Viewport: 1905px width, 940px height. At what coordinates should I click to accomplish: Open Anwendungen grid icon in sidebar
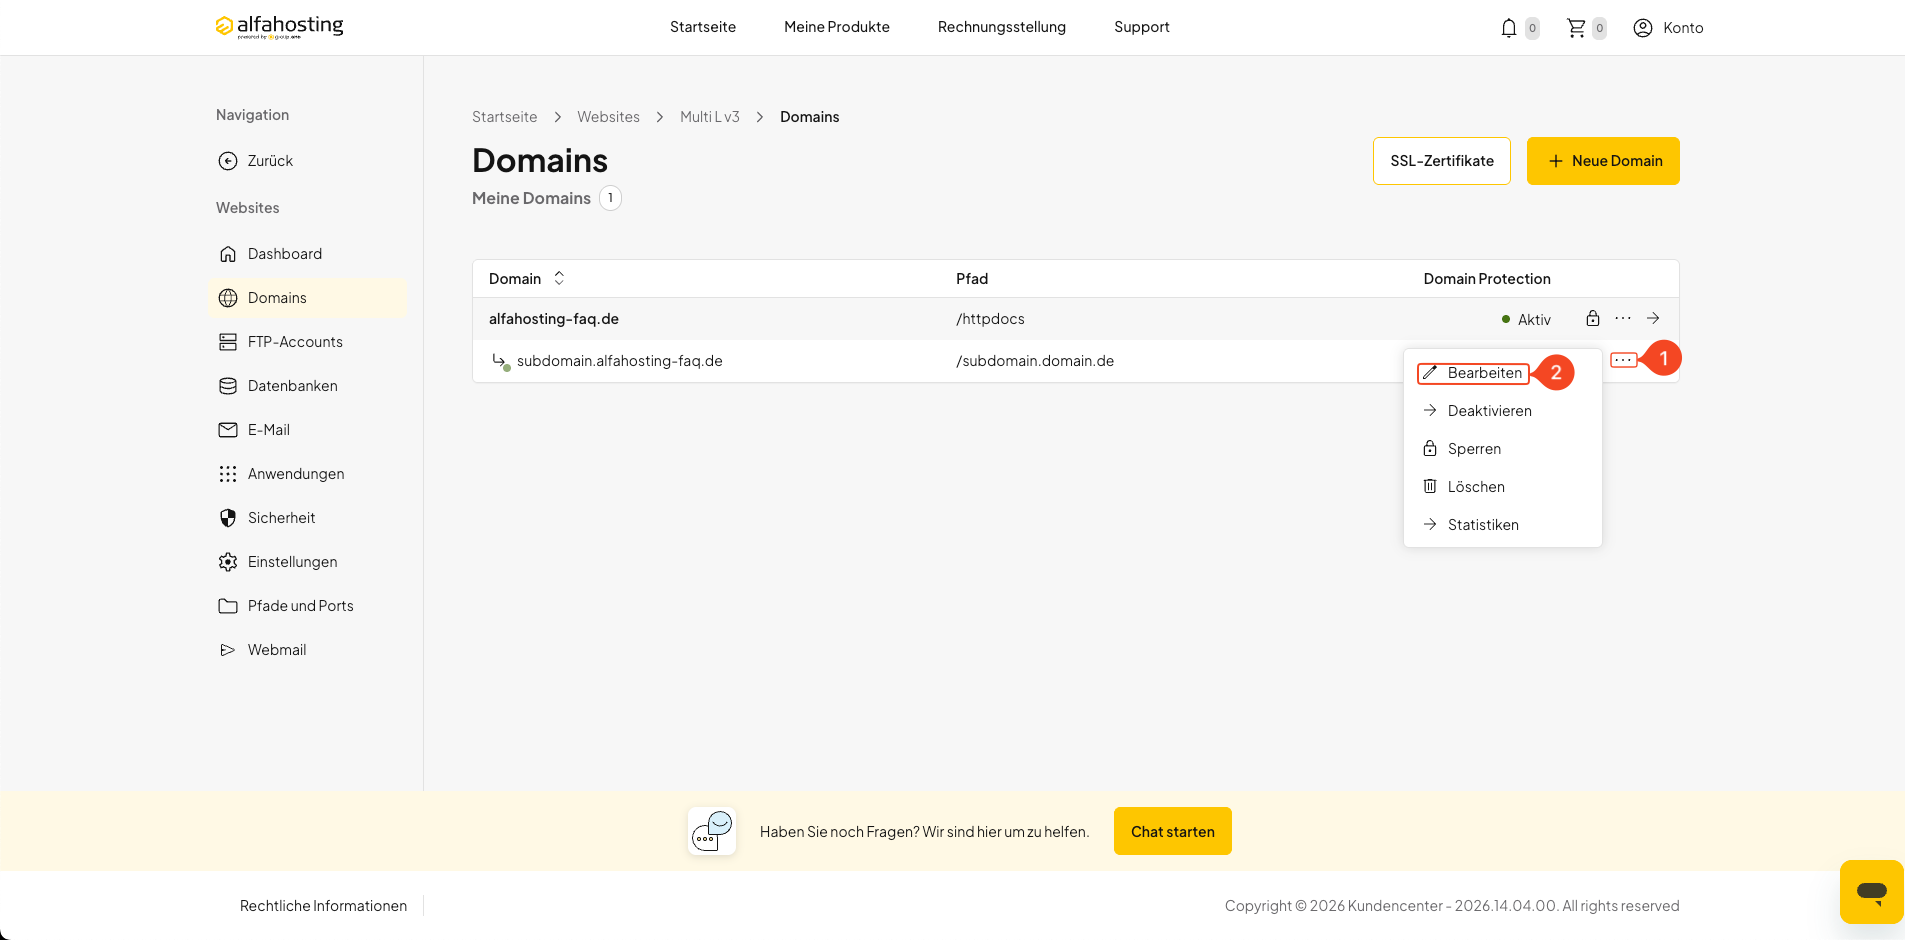(228, 474)
